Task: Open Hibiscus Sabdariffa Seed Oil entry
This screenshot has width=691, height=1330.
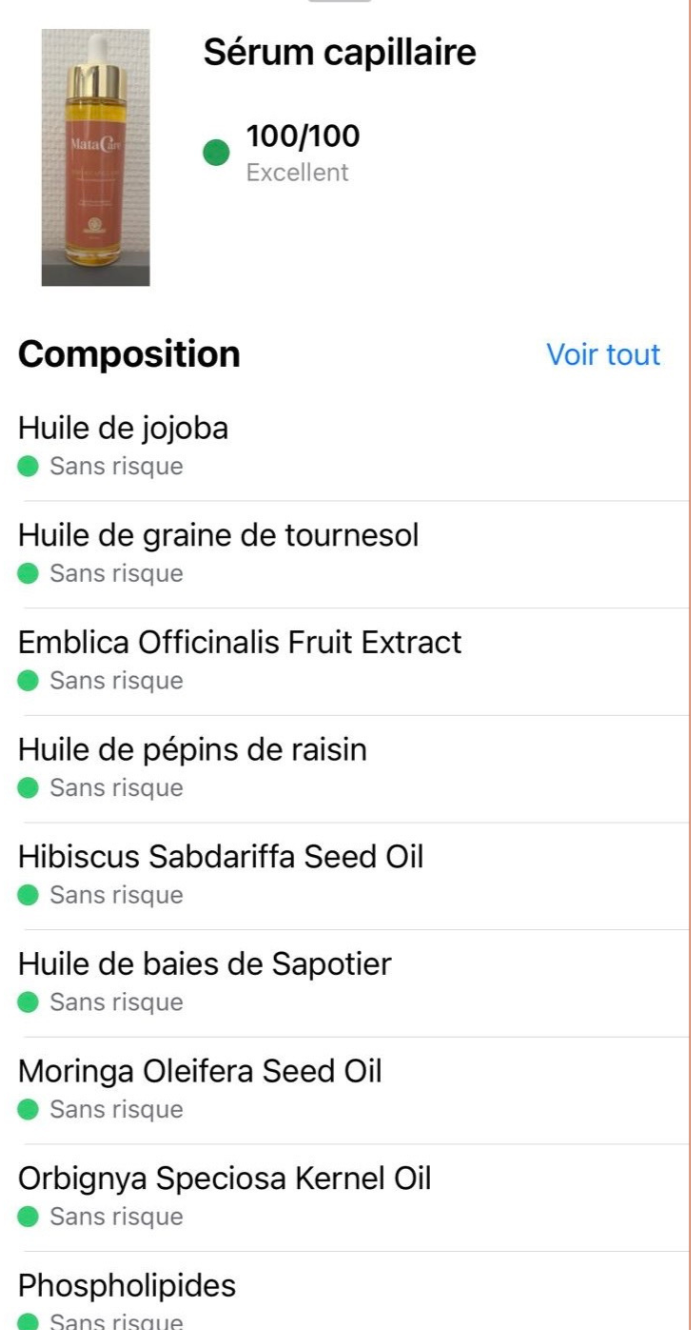Action: pyautogui.click(x=220, y=857)
